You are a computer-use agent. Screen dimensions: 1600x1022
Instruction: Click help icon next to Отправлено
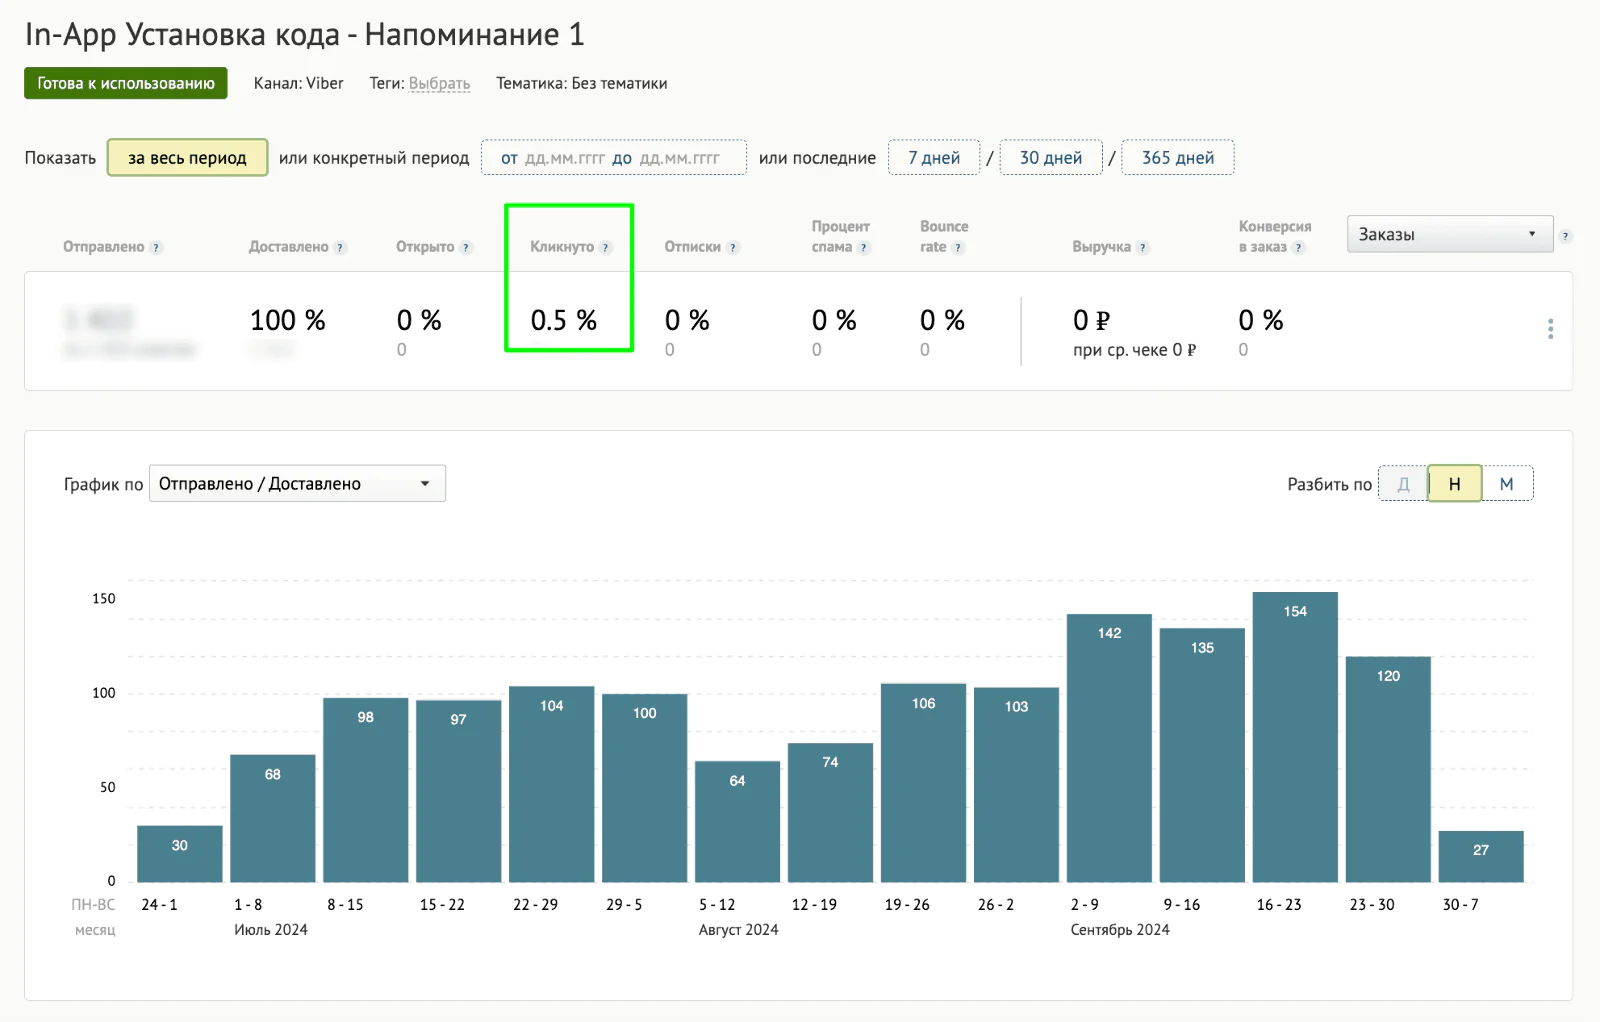click(156, 247)
